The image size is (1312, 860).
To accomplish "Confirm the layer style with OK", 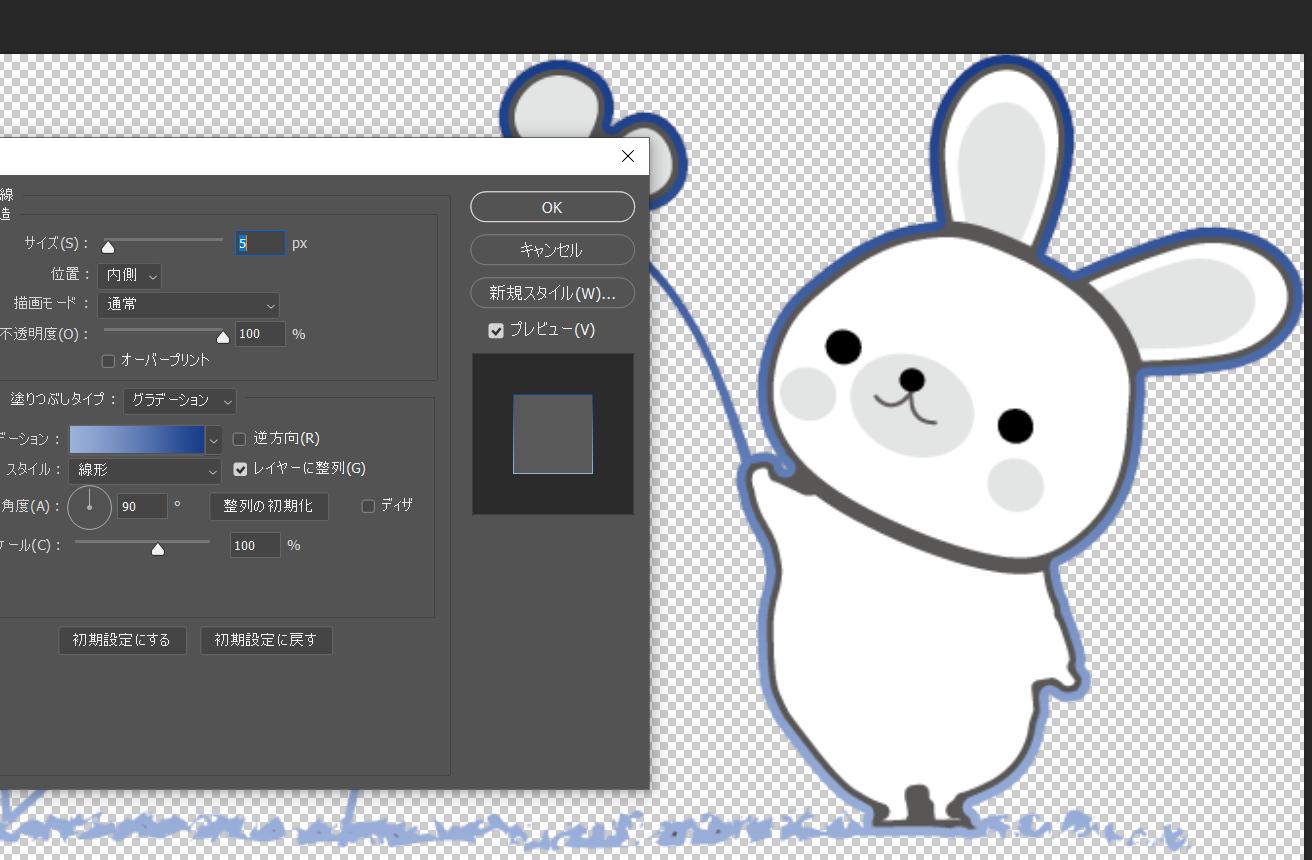I will pos(552,207).
